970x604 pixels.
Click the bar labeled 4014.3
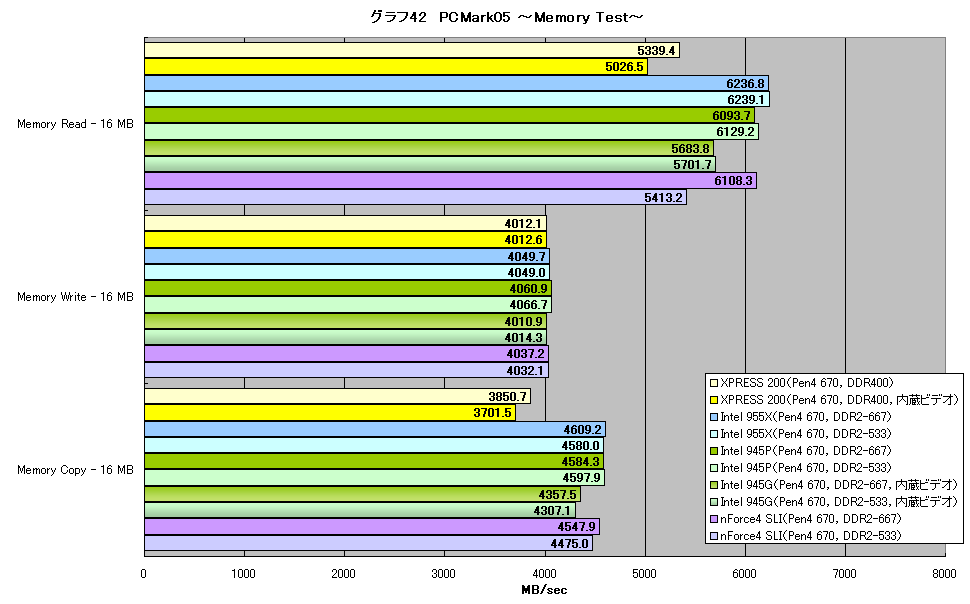tap(345, 337)
